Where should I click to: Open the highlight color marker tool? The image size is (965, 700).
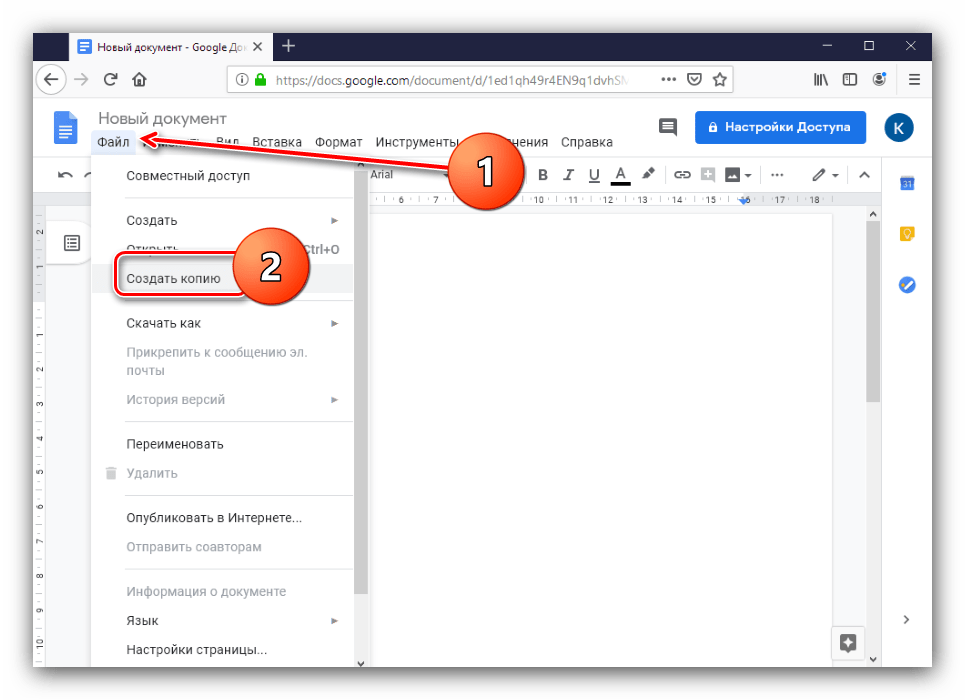[x=647, y=175]
